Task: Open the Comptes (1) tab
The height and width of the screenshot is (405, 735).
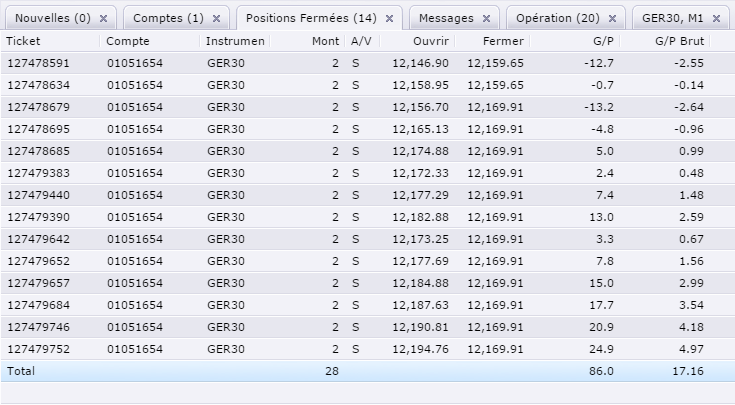Action: [x=167, y=19]
